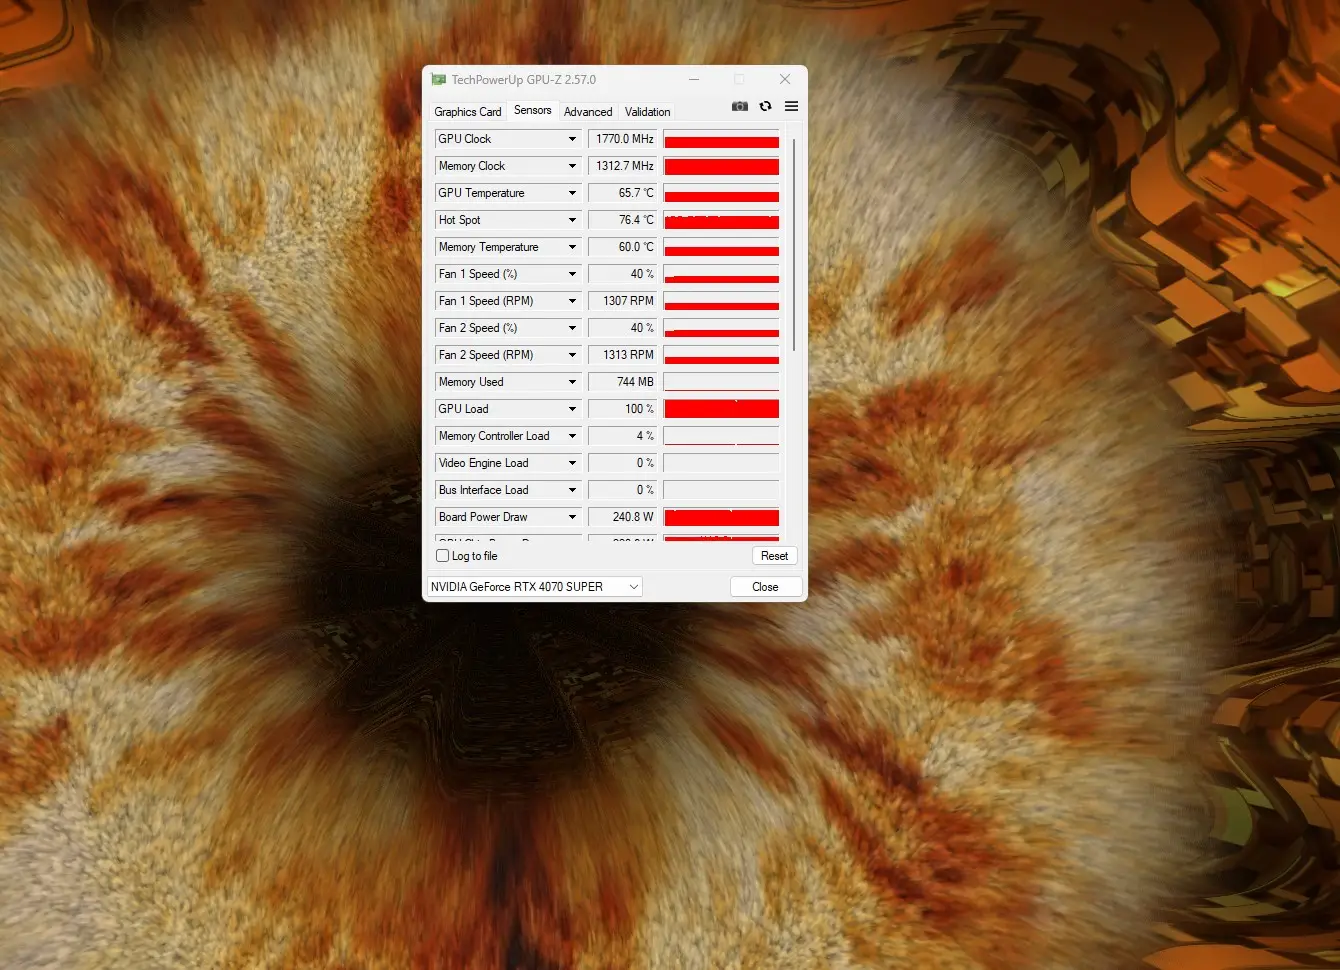
Task: Click the 1307 RPM fan value
Action: [623, 301]
